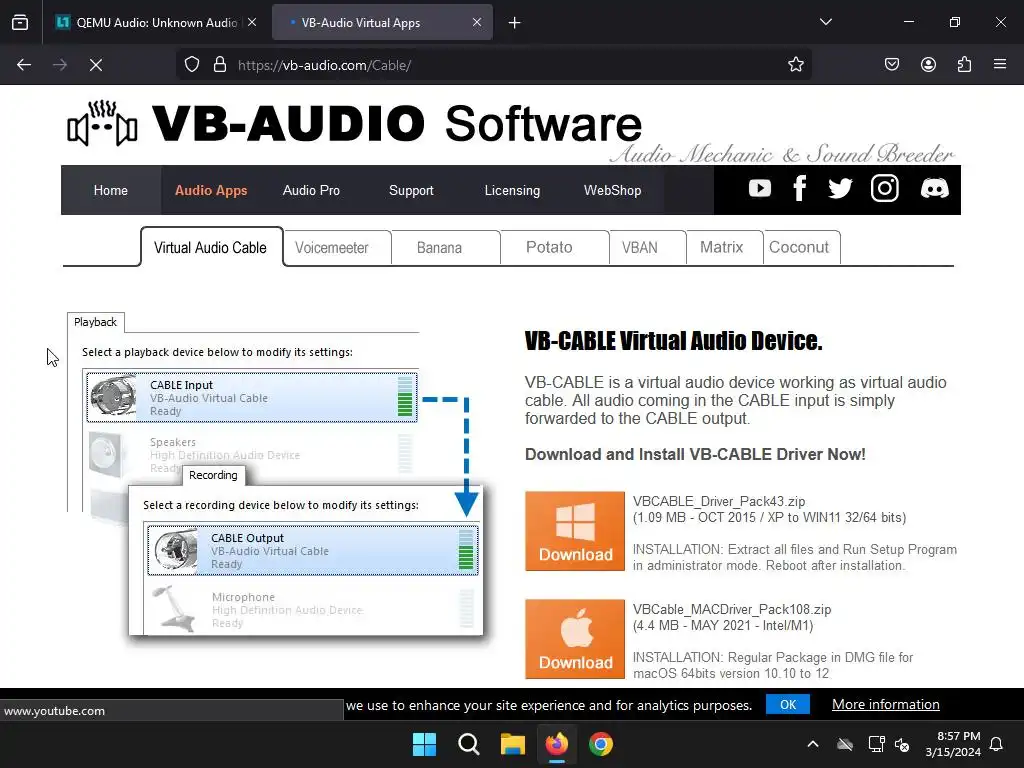Open the Support navigation item
This screenshot has width=1024, height=768.
(411, 190)
